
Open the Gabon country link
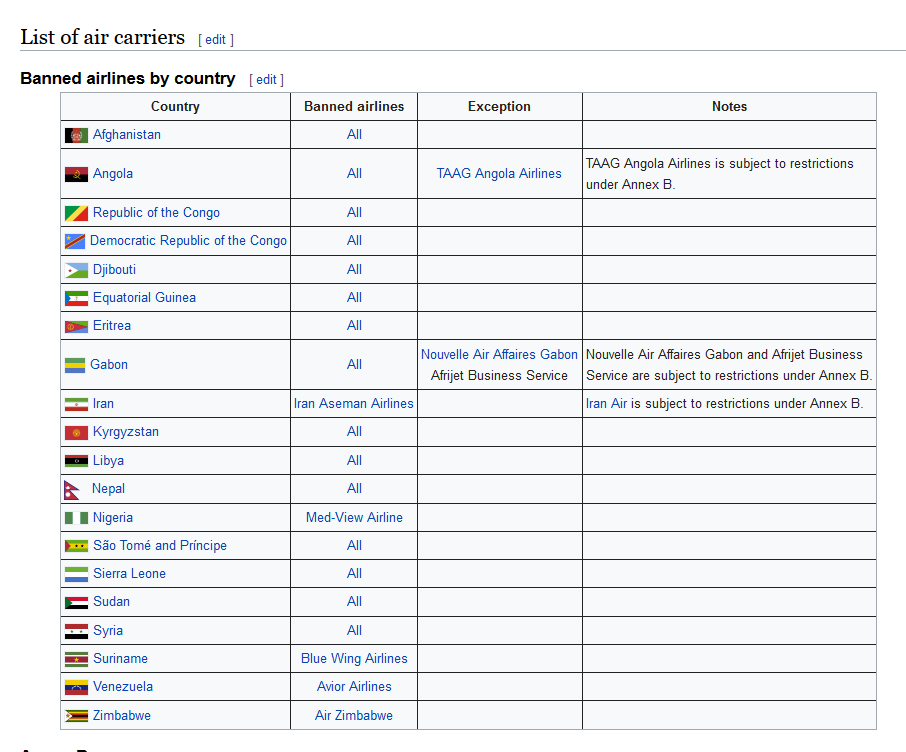109,365
